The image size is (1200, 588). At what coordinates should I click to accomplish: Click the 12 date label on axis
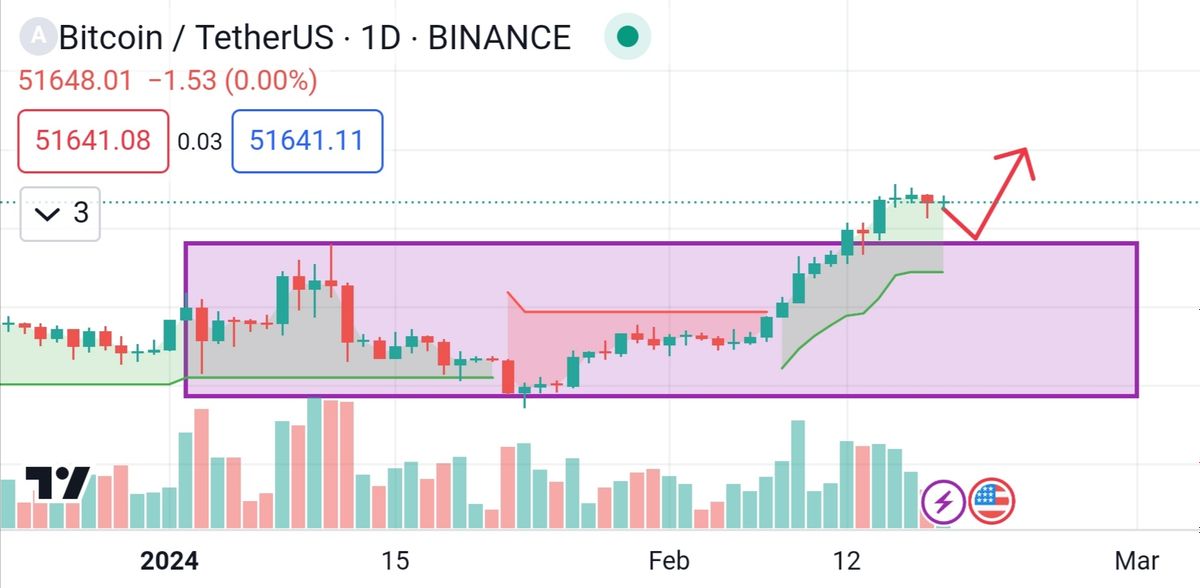[848, 560]
